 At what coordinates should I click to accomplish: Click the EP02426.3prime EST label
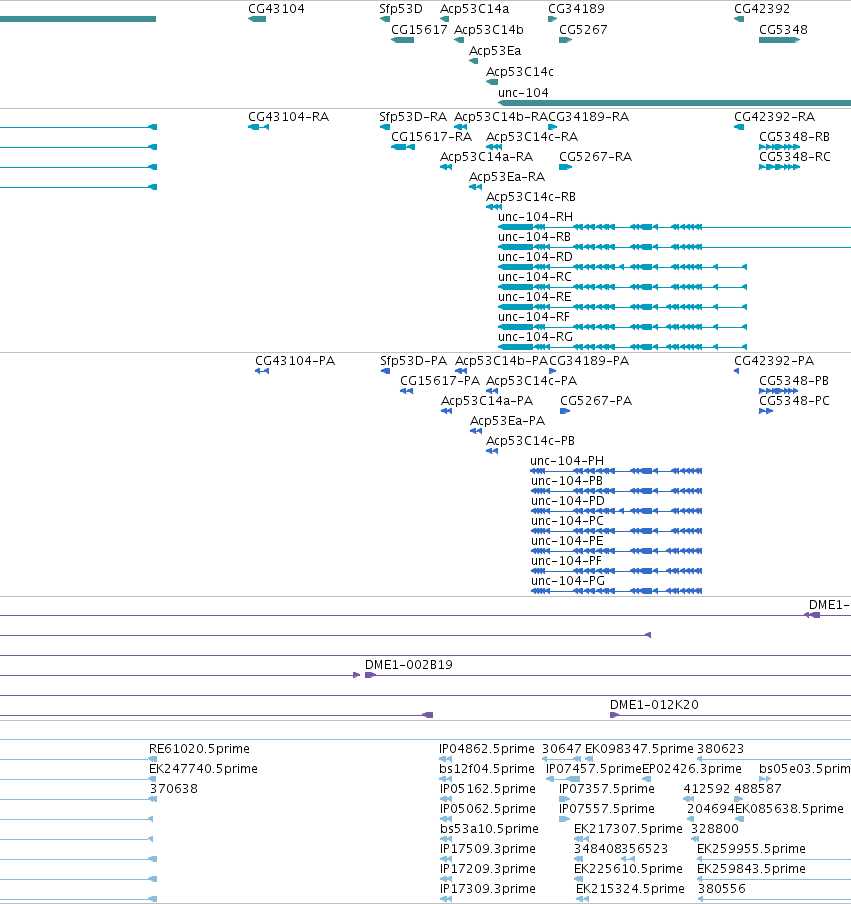(692, 769)
